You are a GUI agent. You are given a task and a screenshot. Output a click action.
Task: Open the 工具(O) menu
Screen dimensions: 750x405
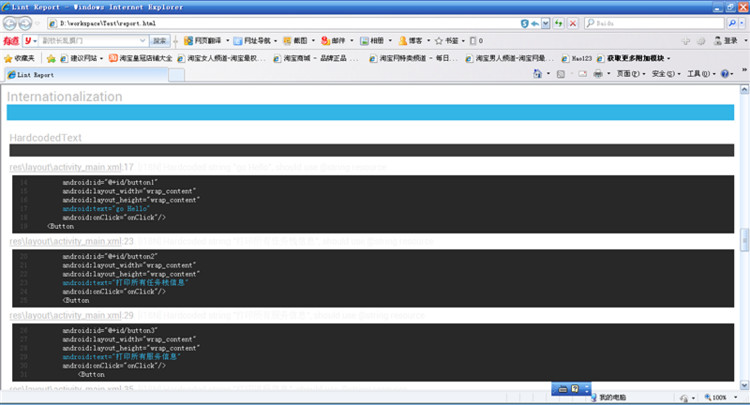701,74
